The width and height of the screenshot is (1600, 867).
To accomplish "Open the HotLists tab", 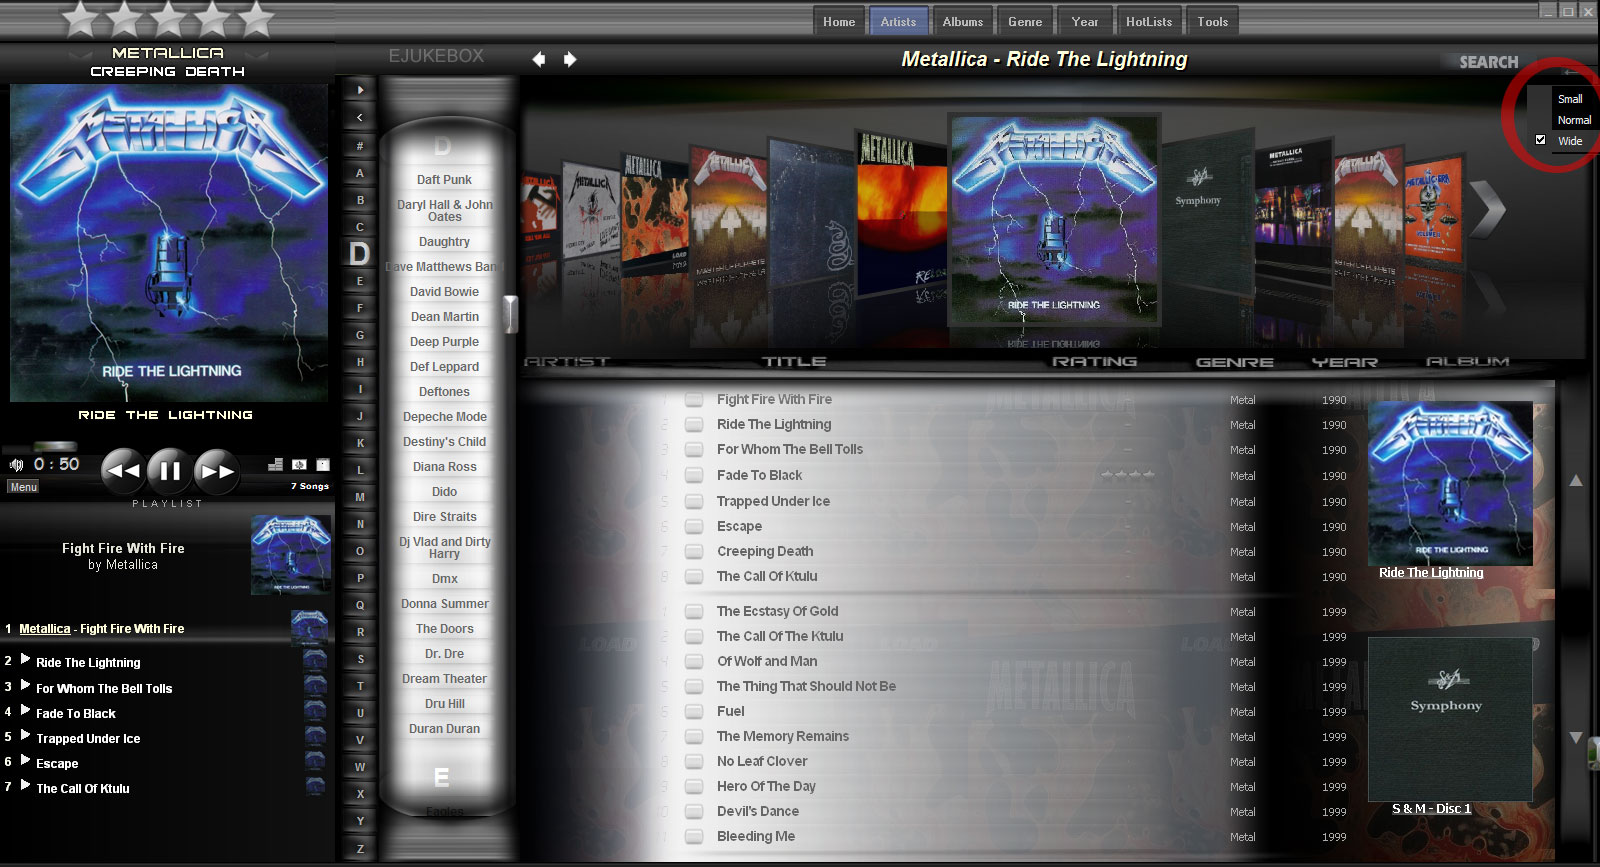I will (1149, 21).
